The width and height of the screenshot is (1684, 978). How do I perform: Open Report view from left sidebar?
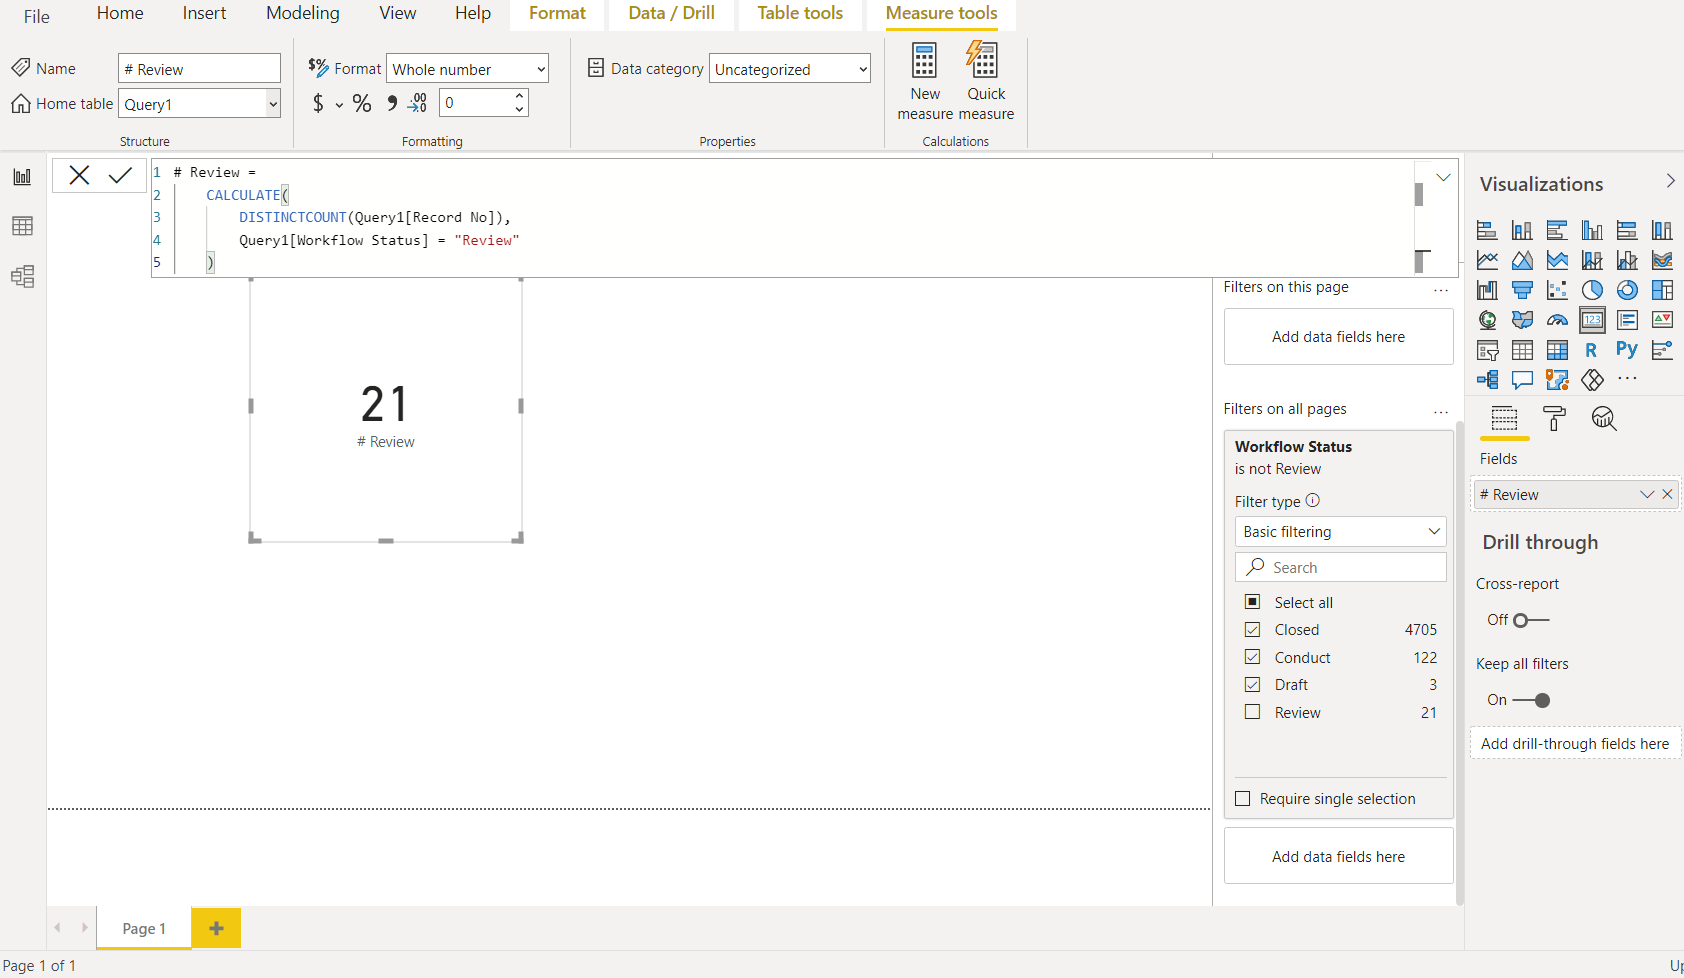22,177
